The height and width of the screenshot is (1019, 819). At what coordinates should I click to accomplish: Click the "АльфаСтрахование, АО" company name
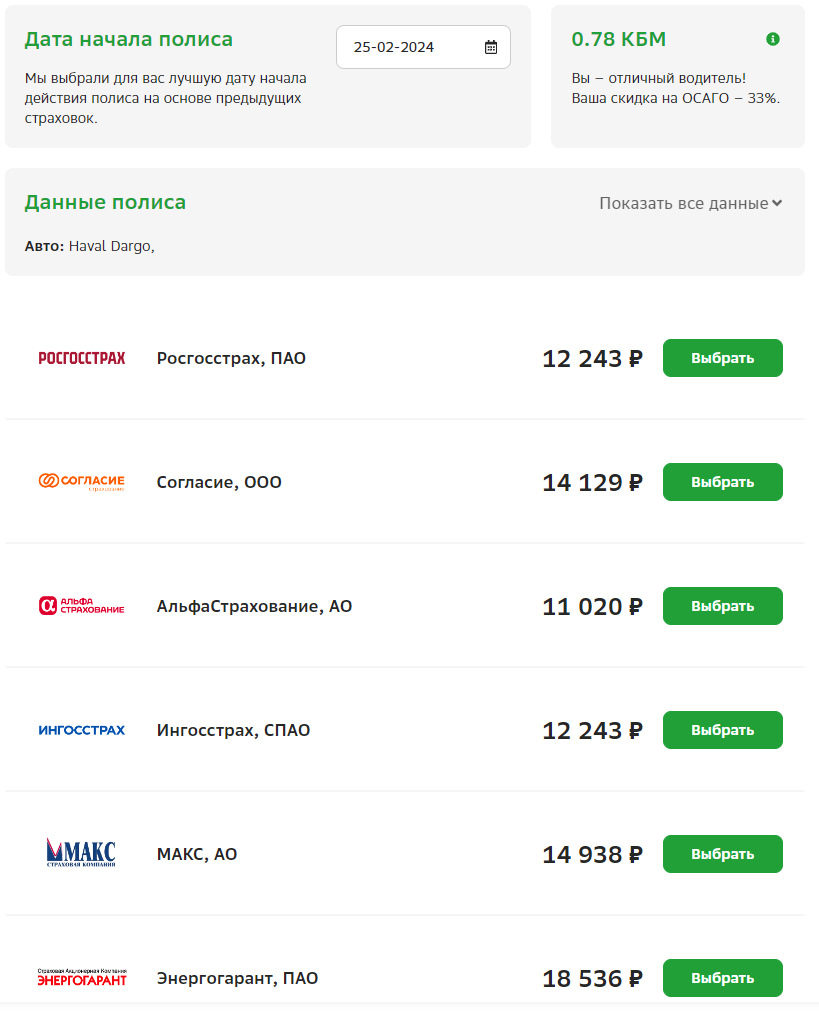tap(254, 606)
